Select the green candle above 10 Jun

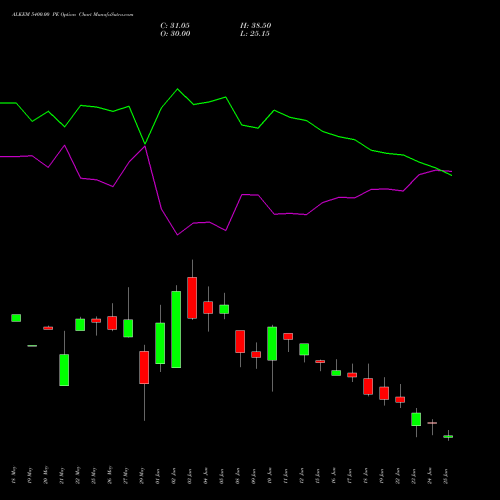tap(272, 344)
